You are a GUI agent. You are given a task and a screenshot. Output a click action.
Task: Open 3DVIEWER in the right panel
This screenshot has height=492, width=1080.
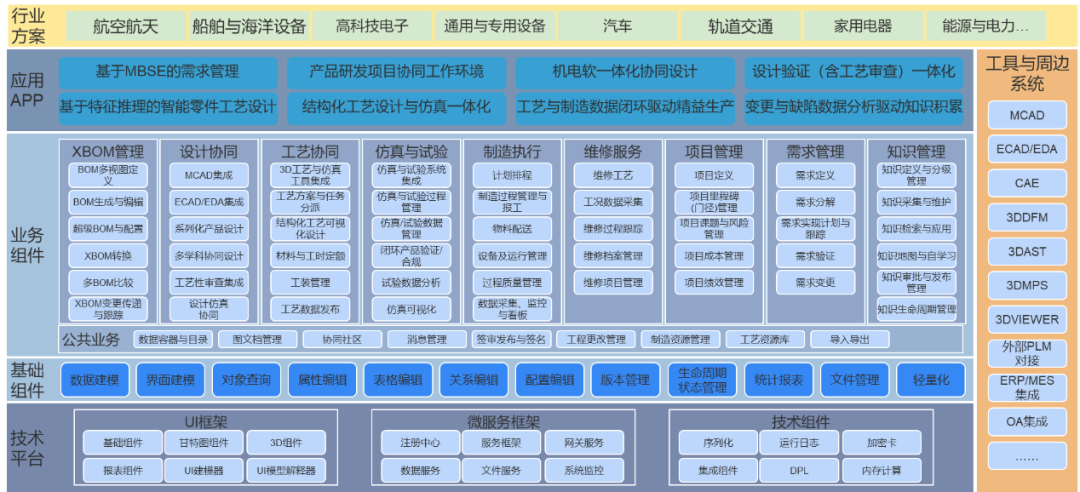[x=1027, y=320]
